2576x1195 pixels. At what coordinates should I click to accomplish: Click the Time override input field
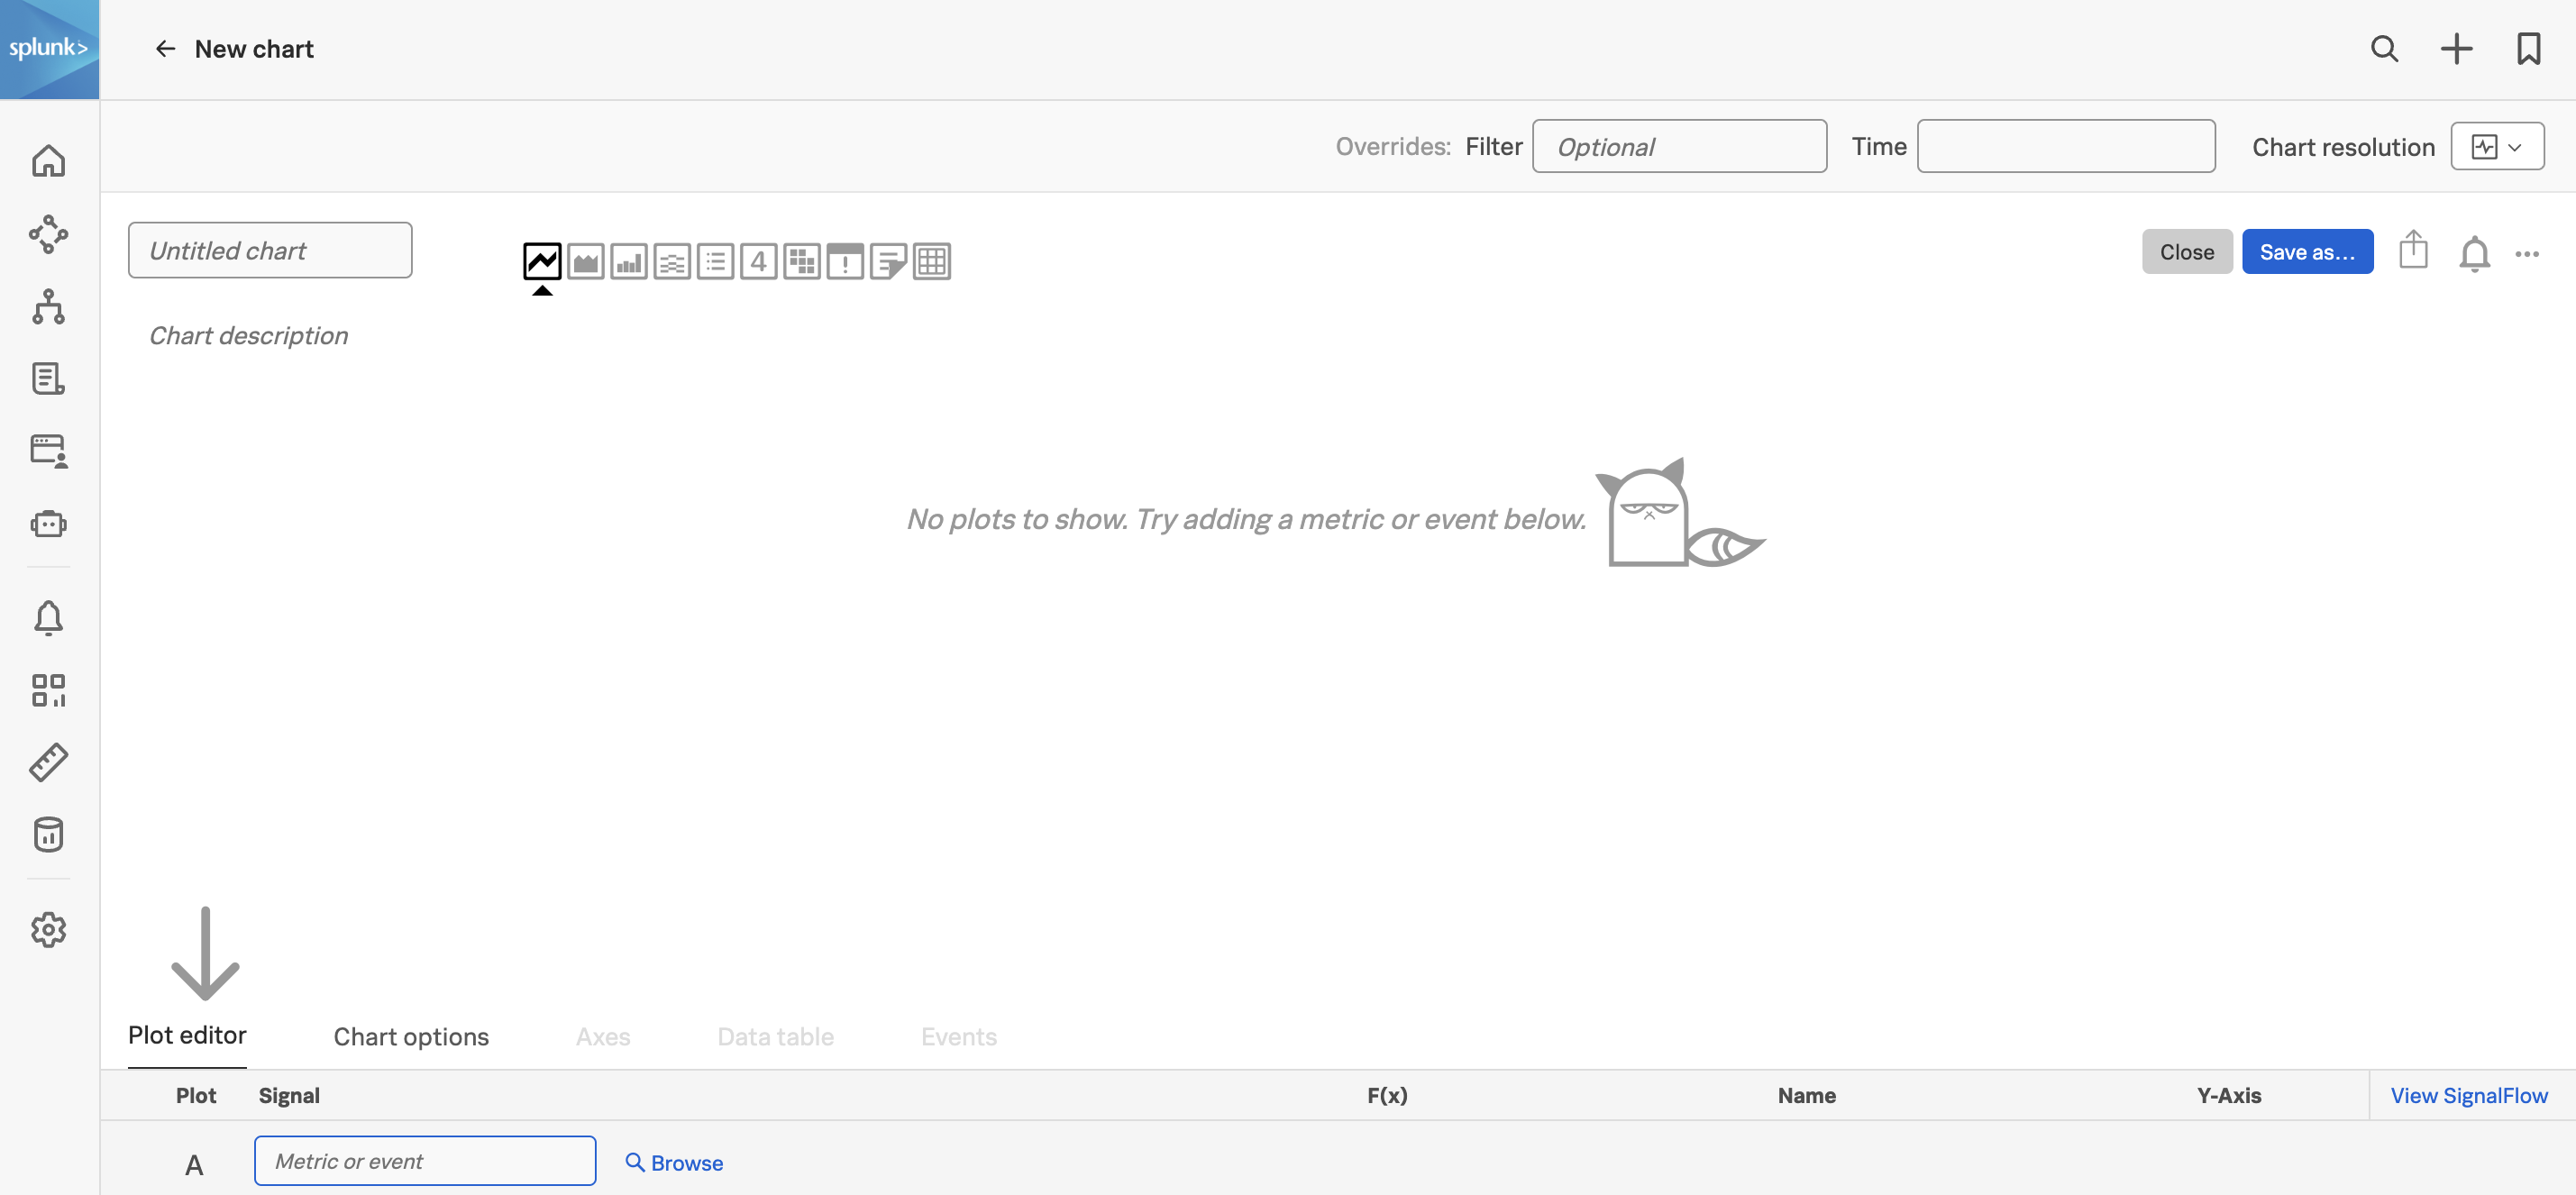[2067, 145]
